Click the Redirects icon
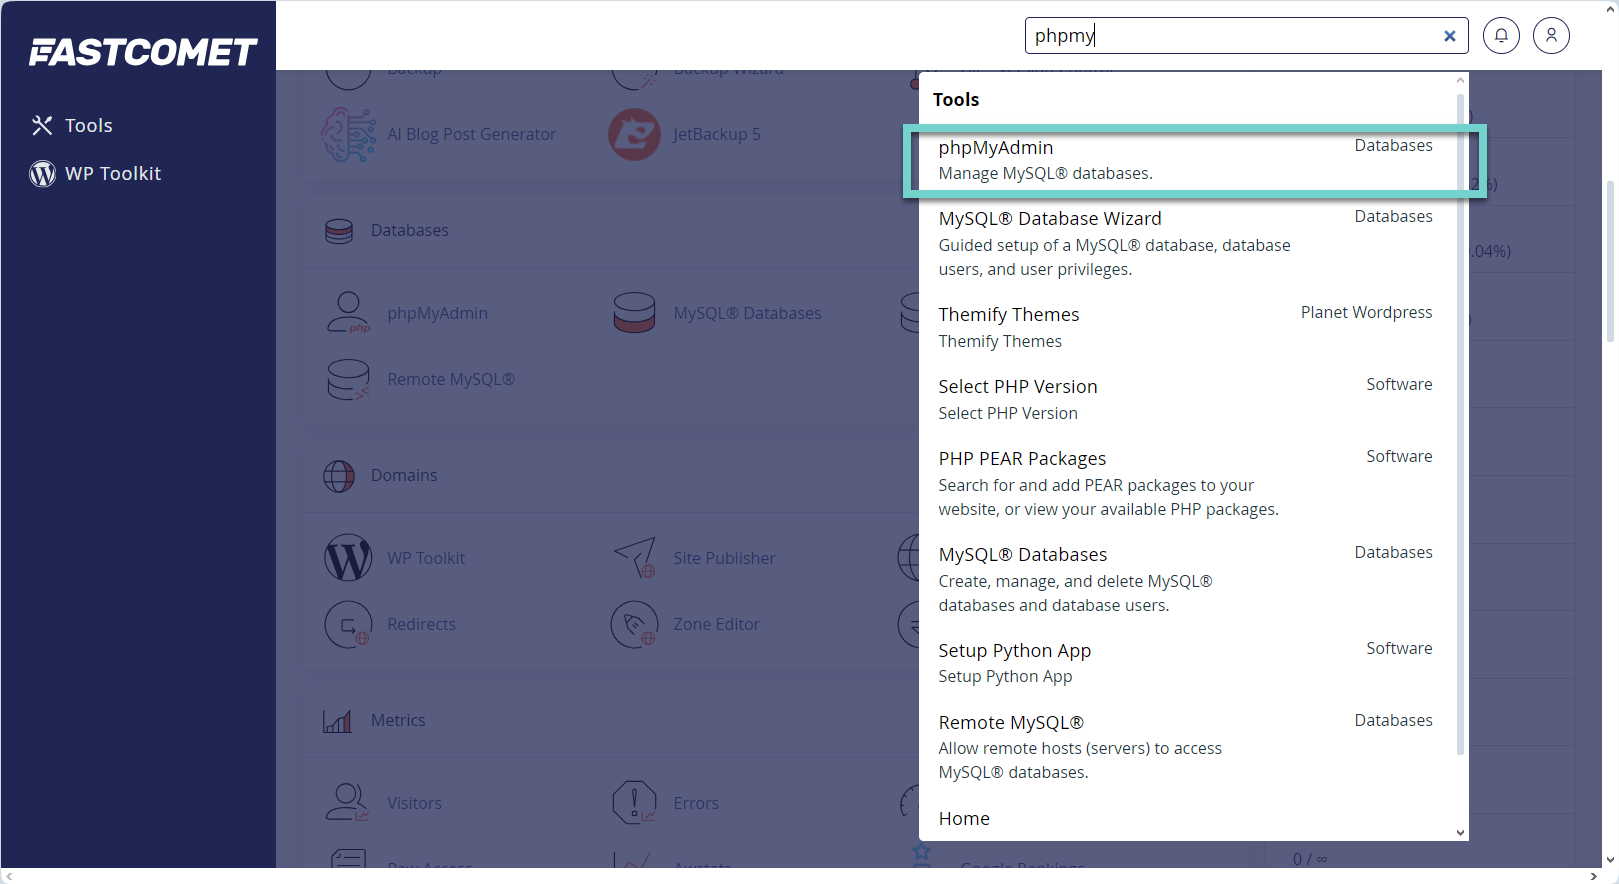The width and height of the screenshot is (1619, 884). click(348, 624)
